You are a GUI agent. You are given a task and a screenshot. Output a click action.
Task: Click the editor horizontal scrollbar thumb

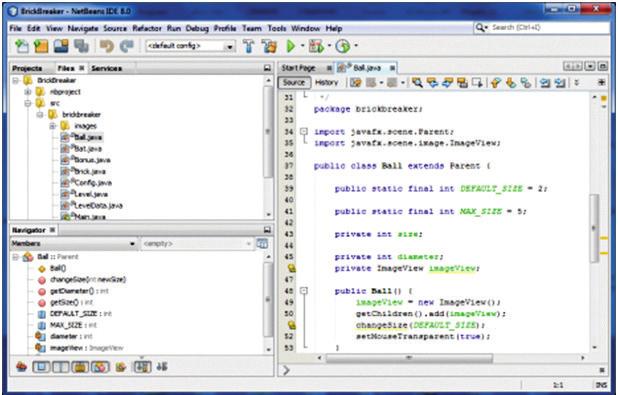click(x=409, y=358)
